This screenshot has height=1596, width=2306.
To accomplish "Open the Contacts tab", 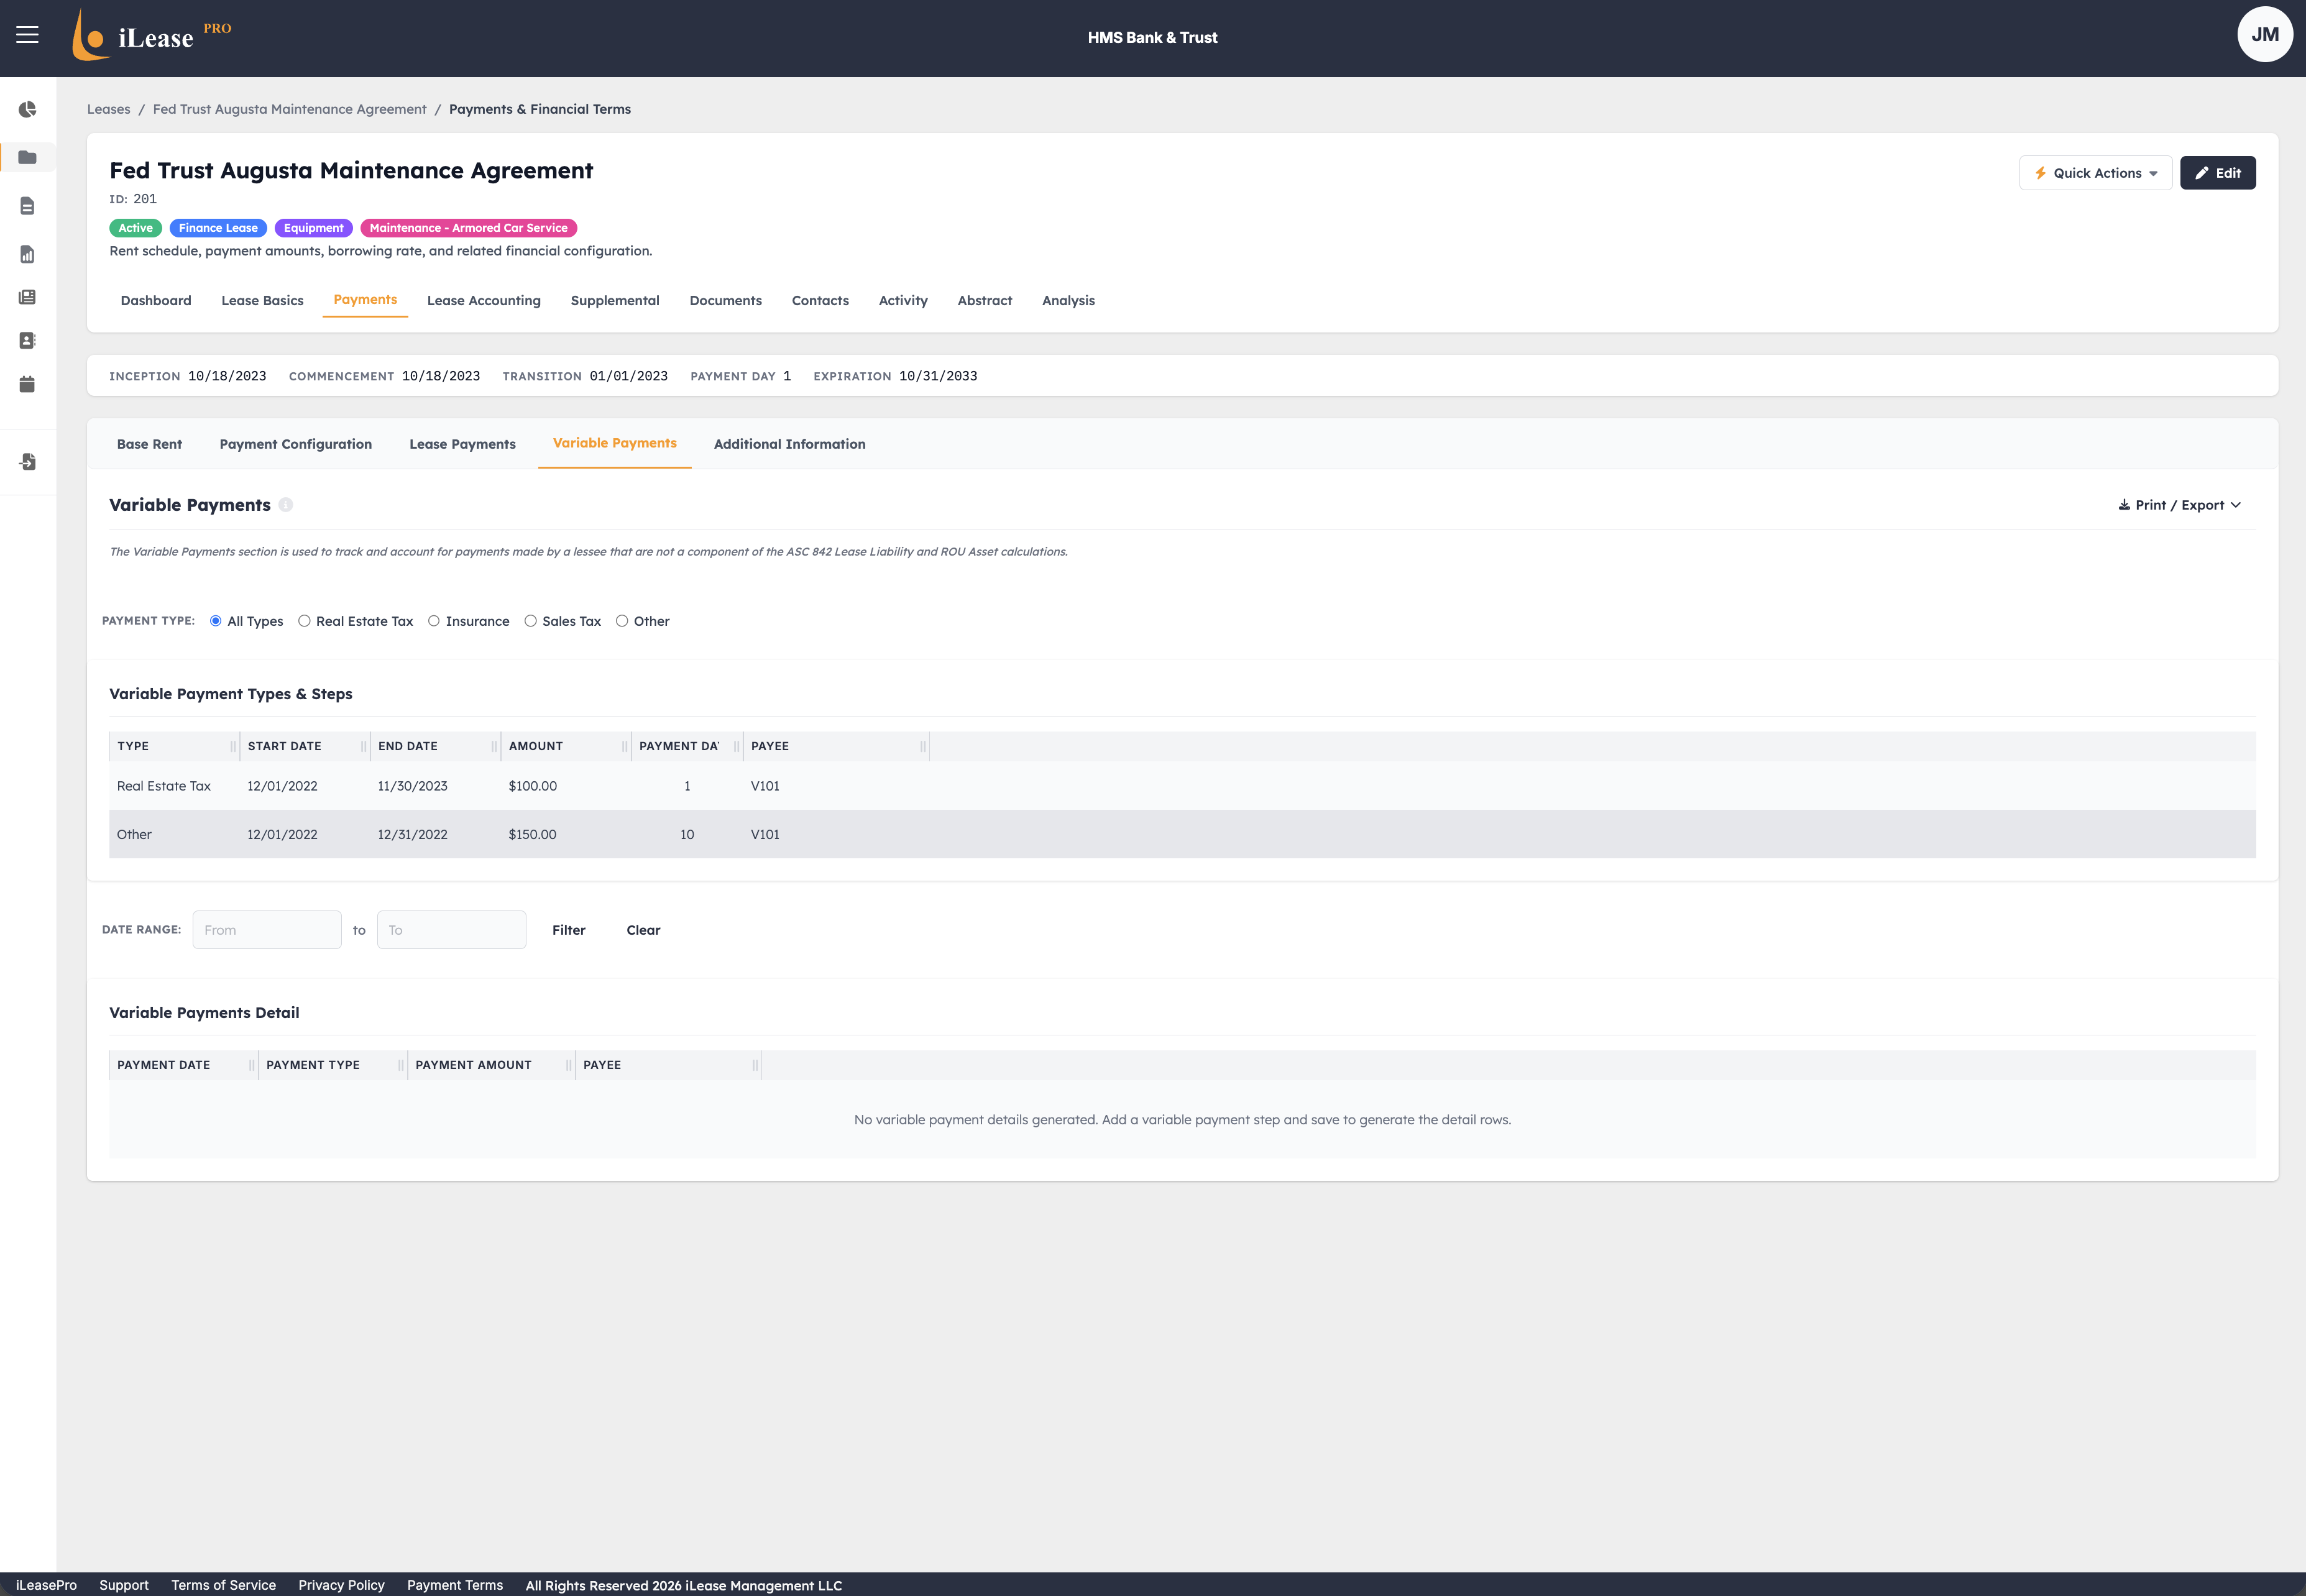I will [820, 301].
